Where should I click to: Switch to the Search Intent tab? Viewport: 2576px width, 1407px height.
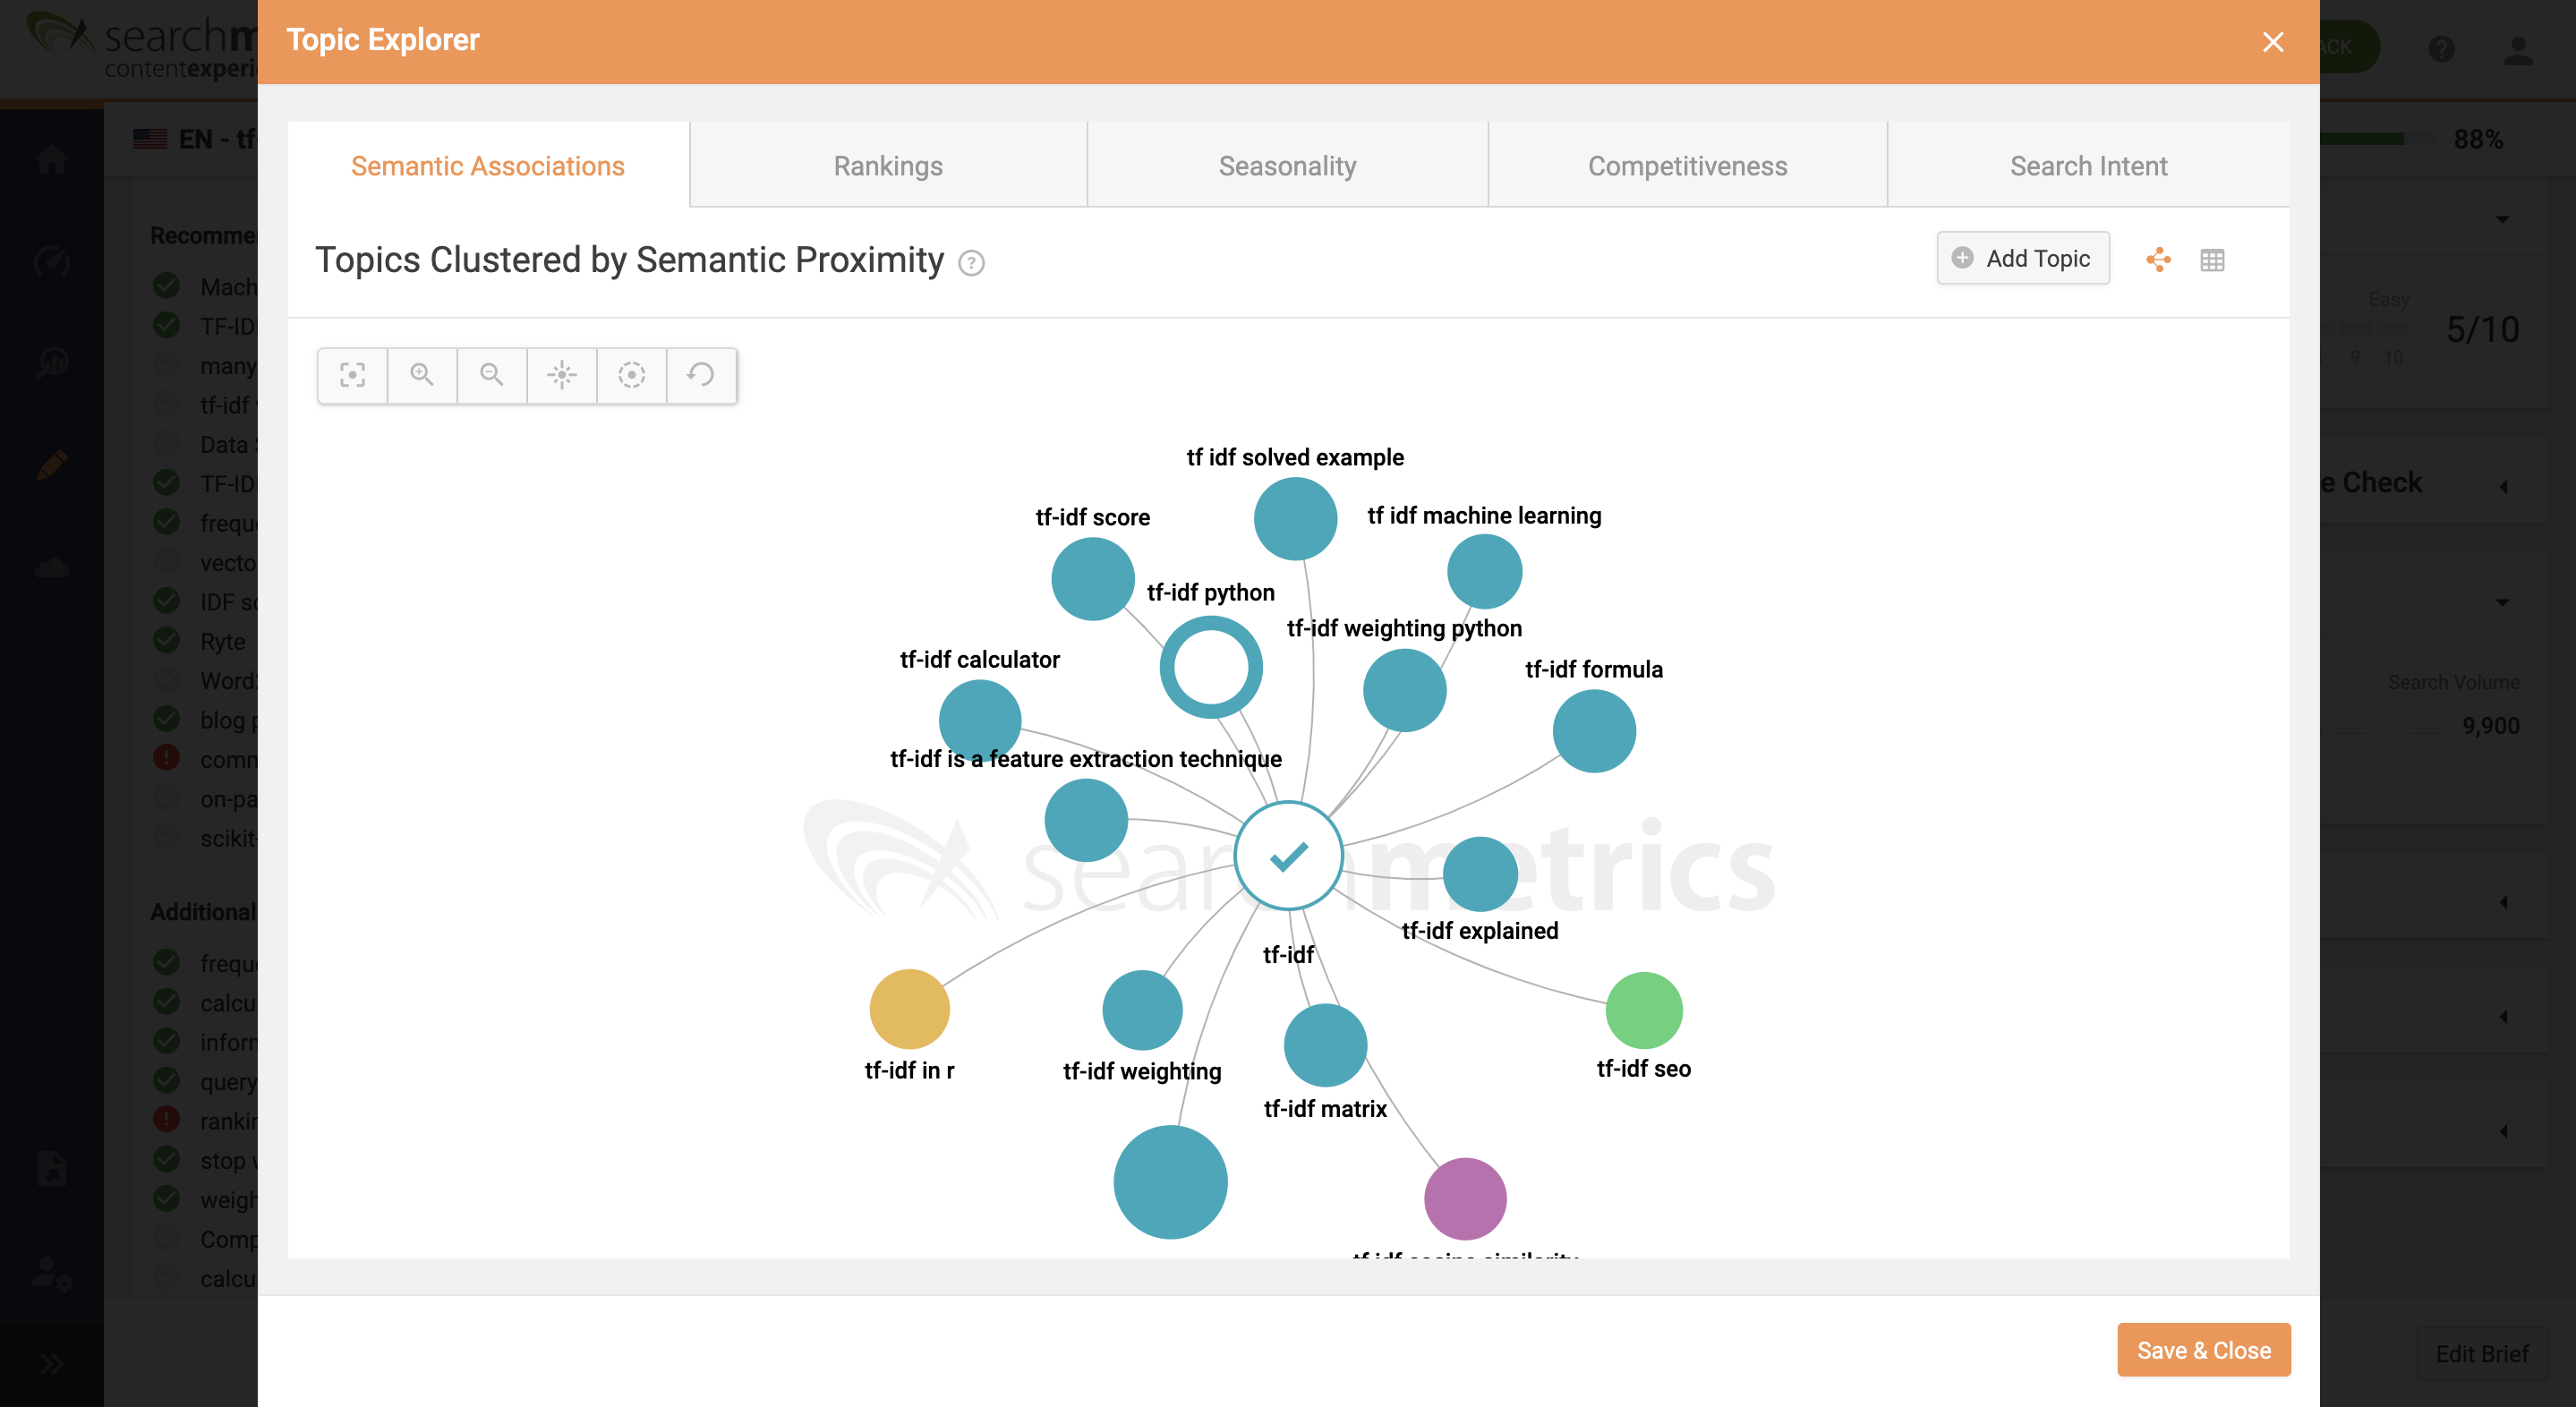coord(2088,166)
